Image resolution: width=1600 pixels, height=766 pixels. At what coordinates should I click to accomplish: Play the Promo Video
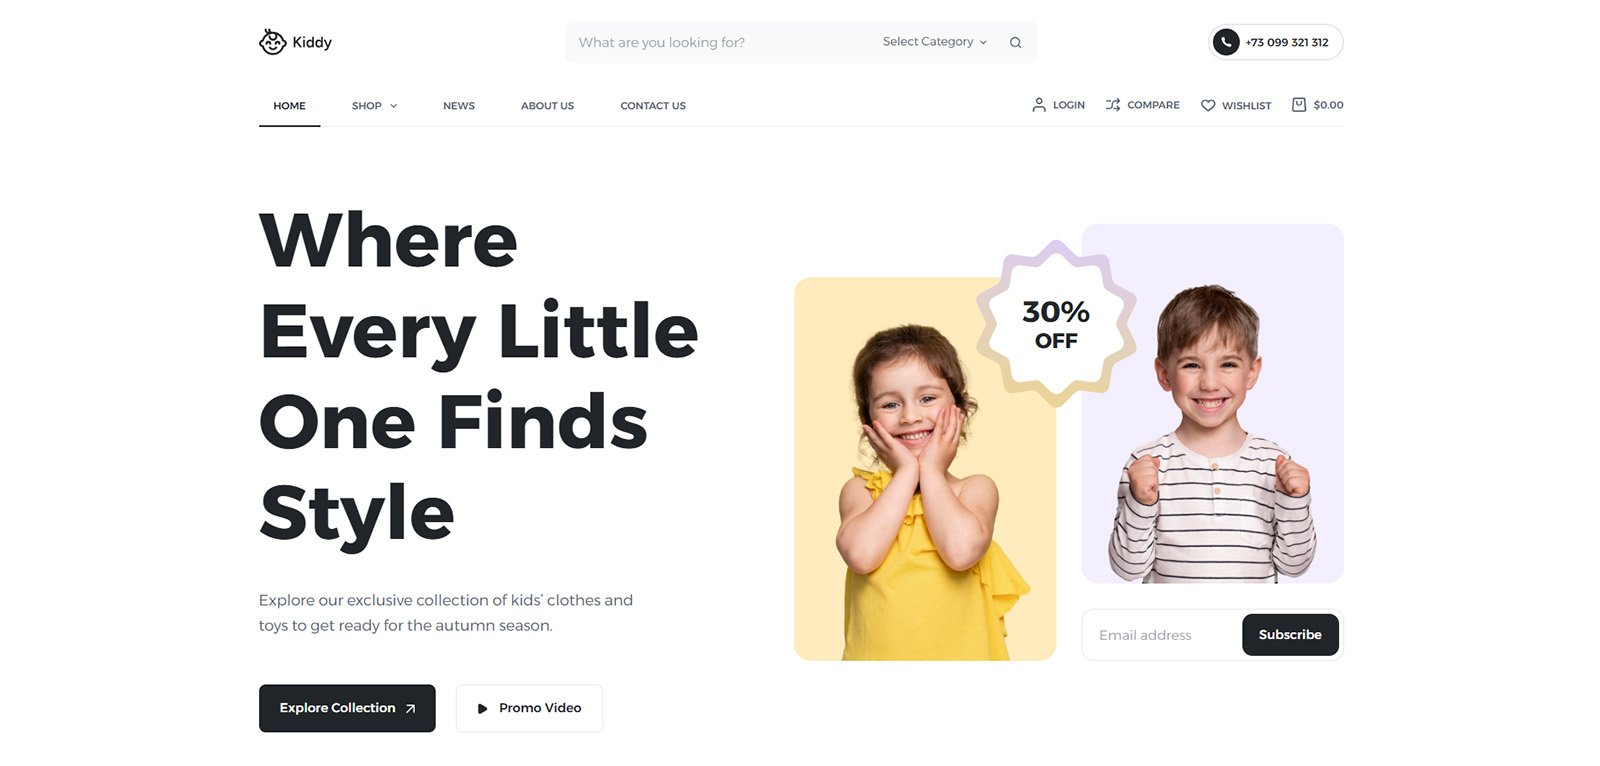tap(529, 708)
